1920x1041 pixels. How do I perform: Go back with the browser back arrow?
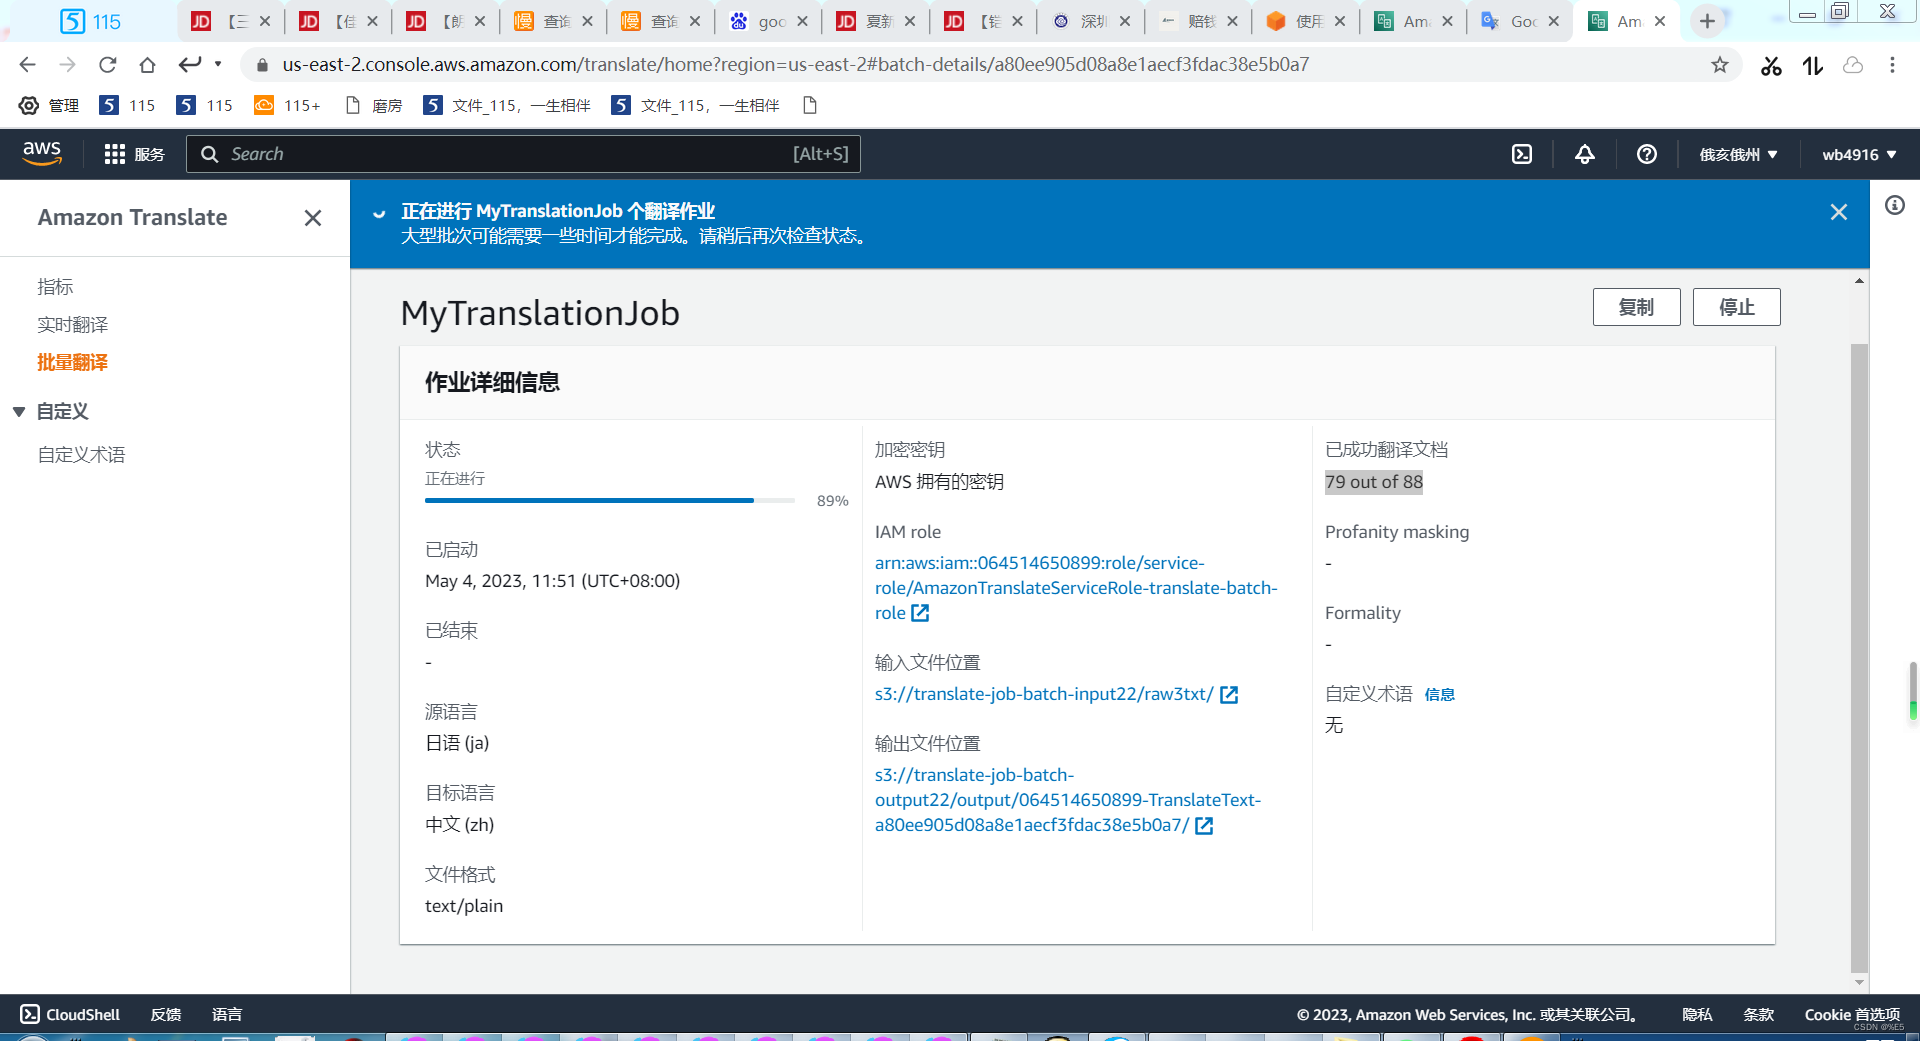point(27,65)
